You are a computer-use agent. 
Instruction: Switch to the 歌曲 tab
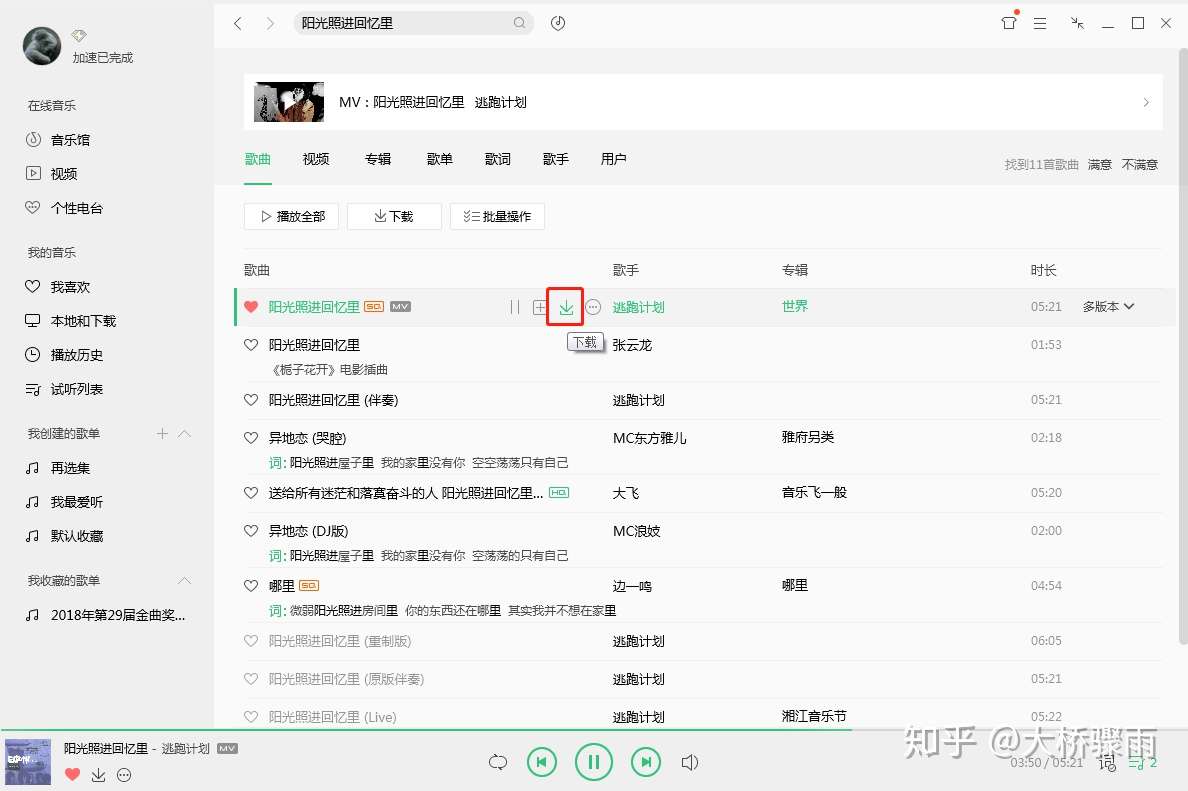tap(258, 159)
